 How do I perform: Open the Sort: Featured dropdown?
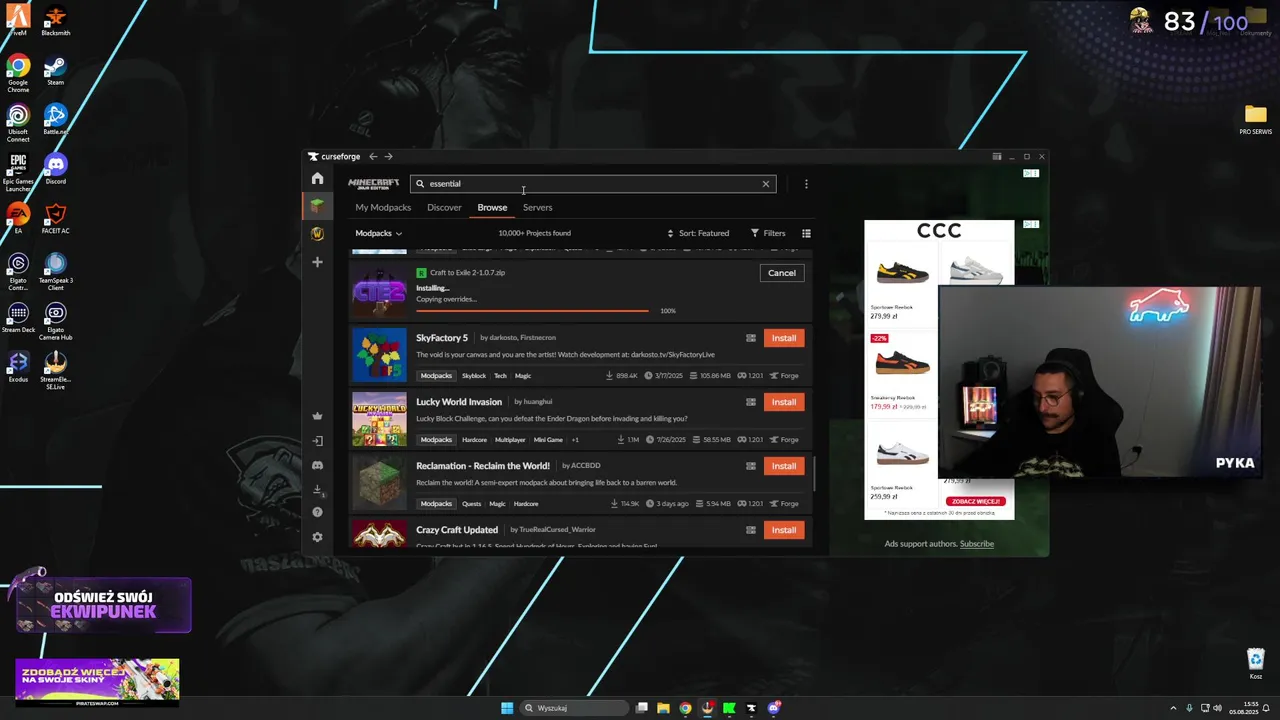tap(698, 233)
